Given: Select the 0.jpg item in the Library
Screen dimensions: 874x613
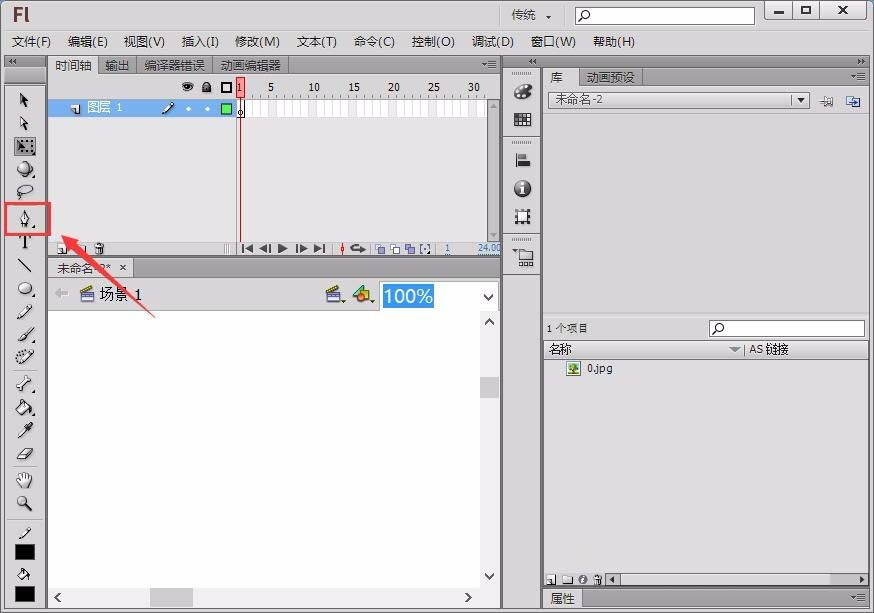Looking at the screenshot, I should tap(597, 368).
